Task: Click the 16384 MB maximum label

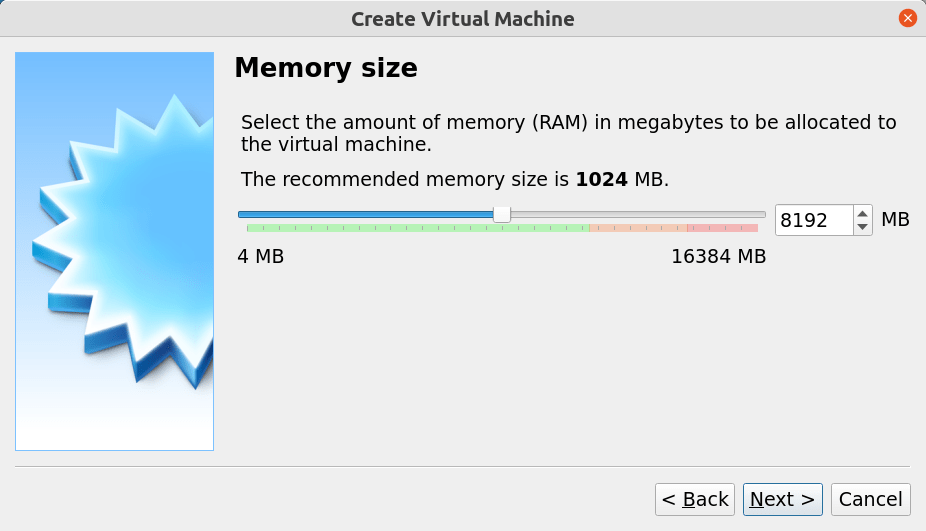Action: (718, 257)
